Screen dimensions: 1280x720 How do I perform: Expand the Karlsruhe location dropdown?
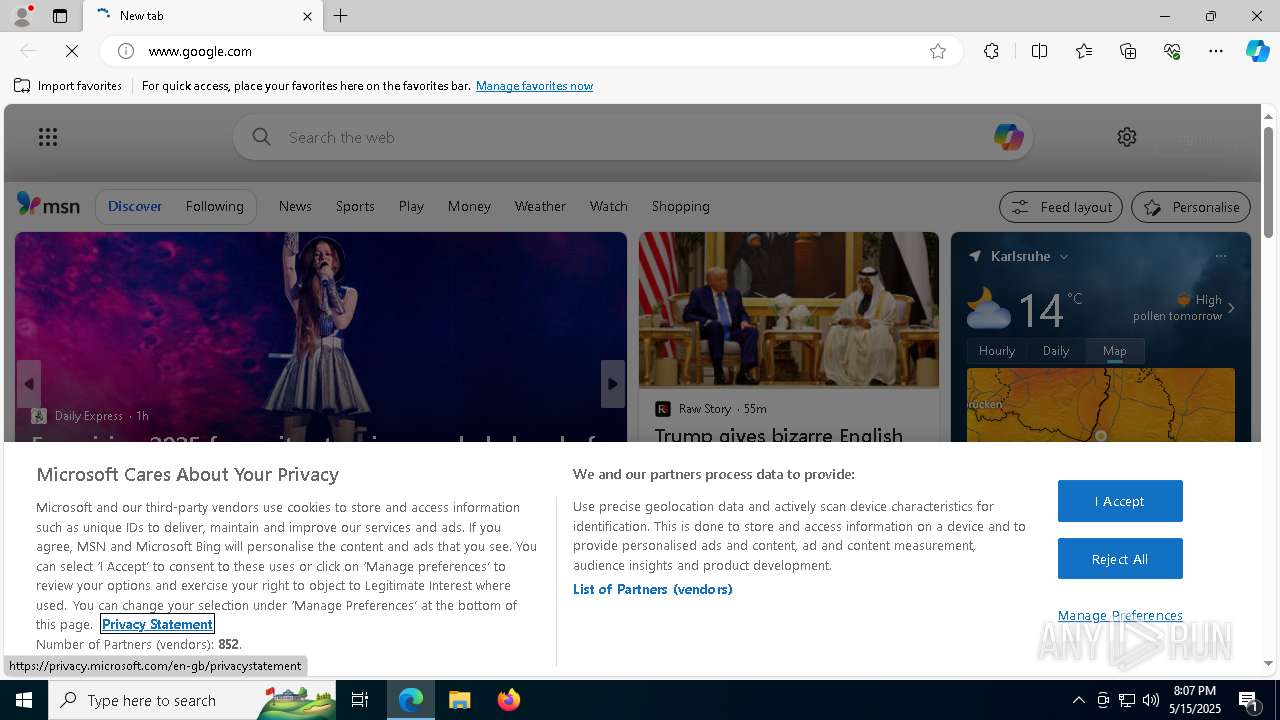coord(1064,257)
